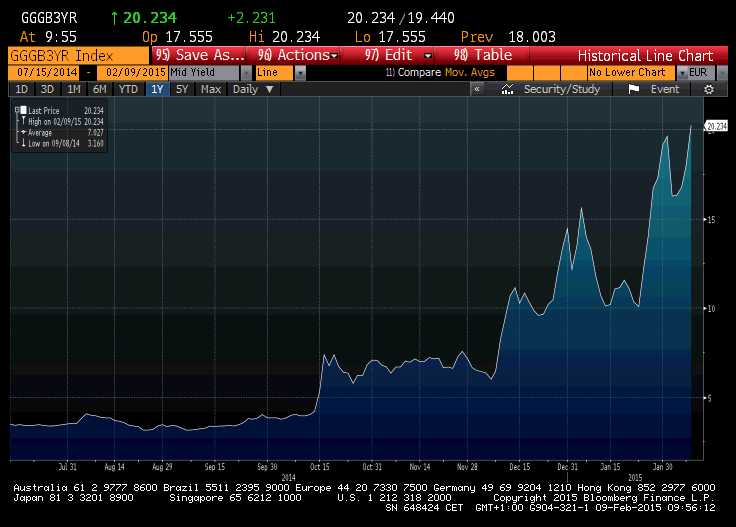The image size is (736, 527).
Task: Select the 5Y range tab
Action: [182, 89]
